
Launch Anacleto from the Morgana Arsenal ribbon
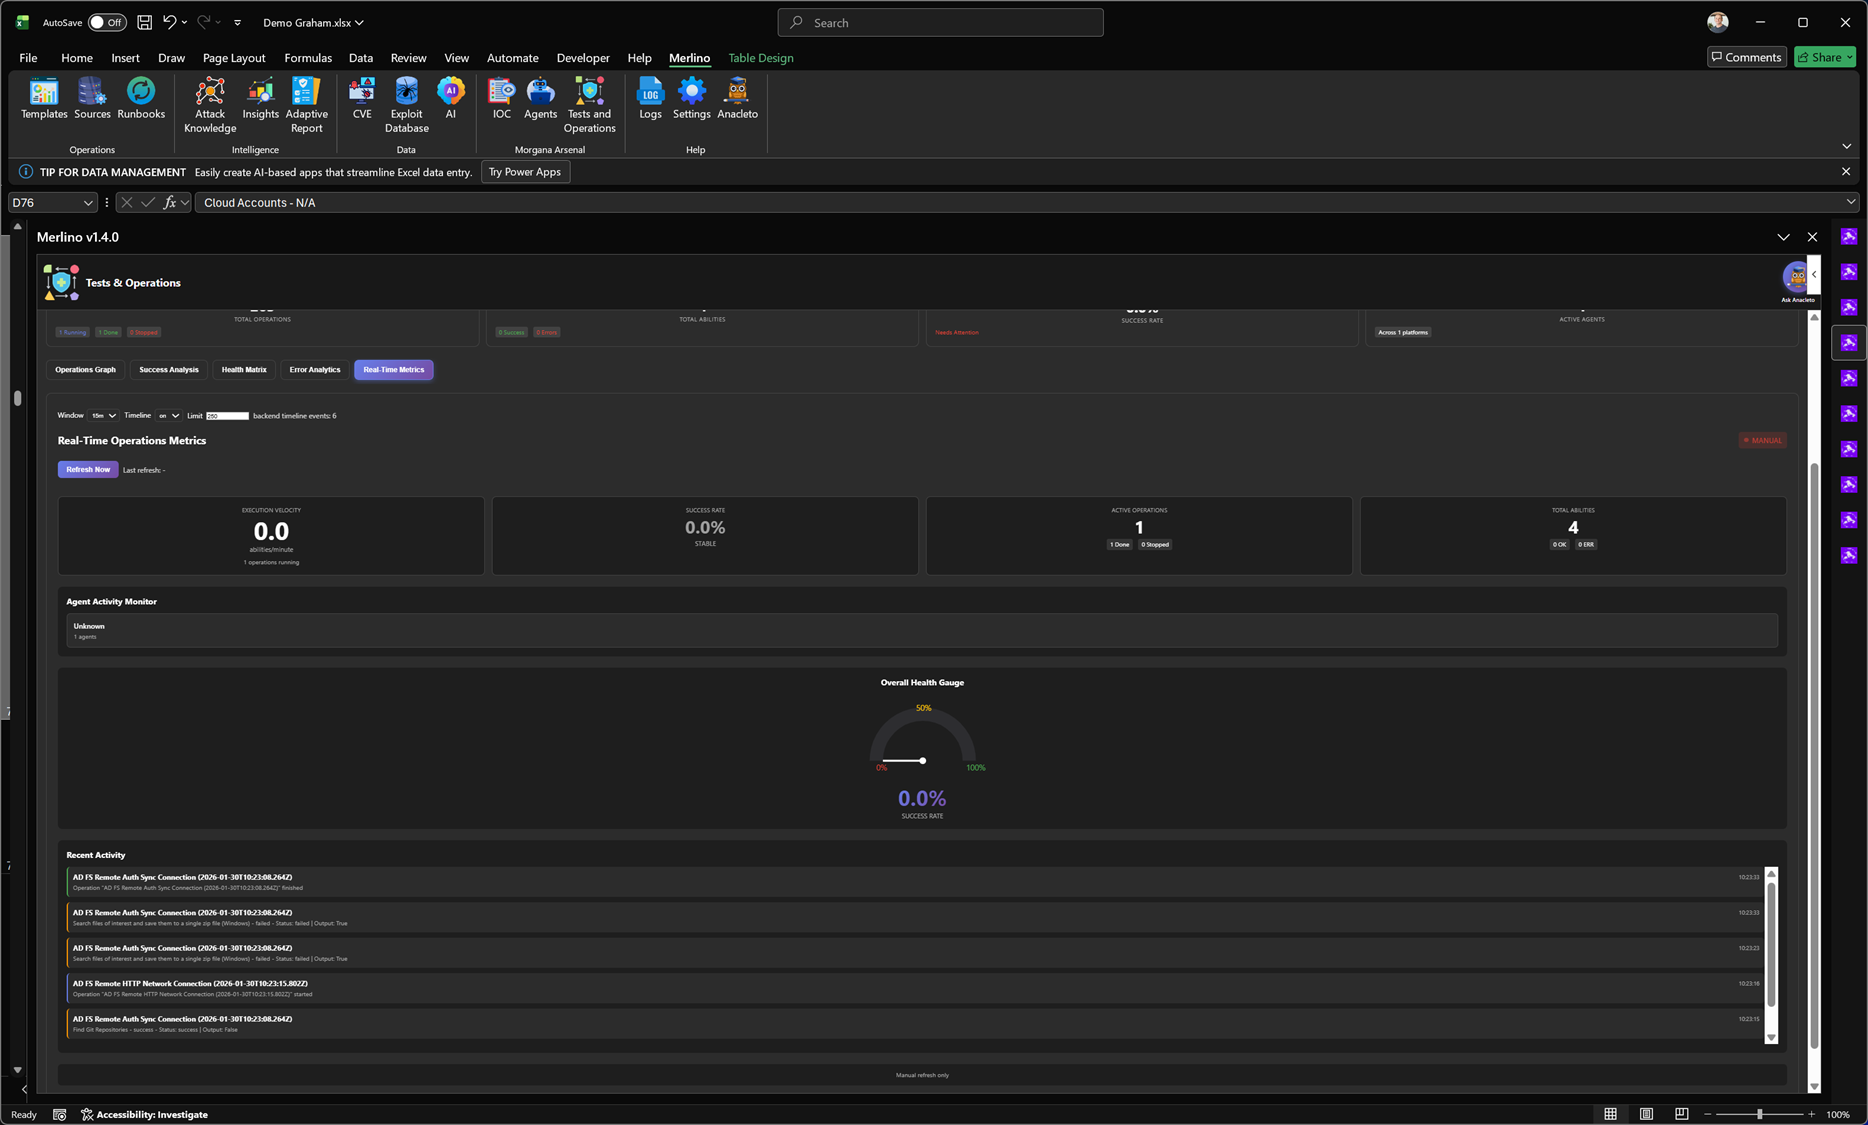click(737, 95)
